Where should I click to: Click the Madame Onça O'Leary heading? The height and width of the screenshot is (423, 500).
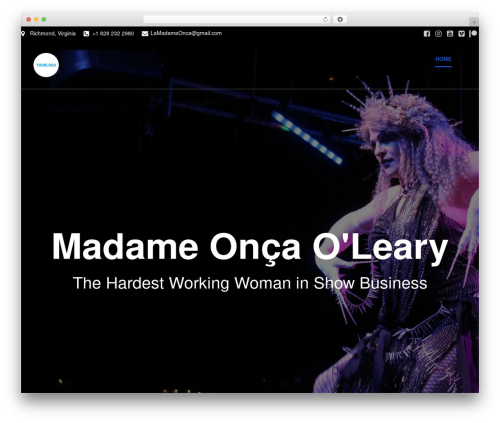250,248
